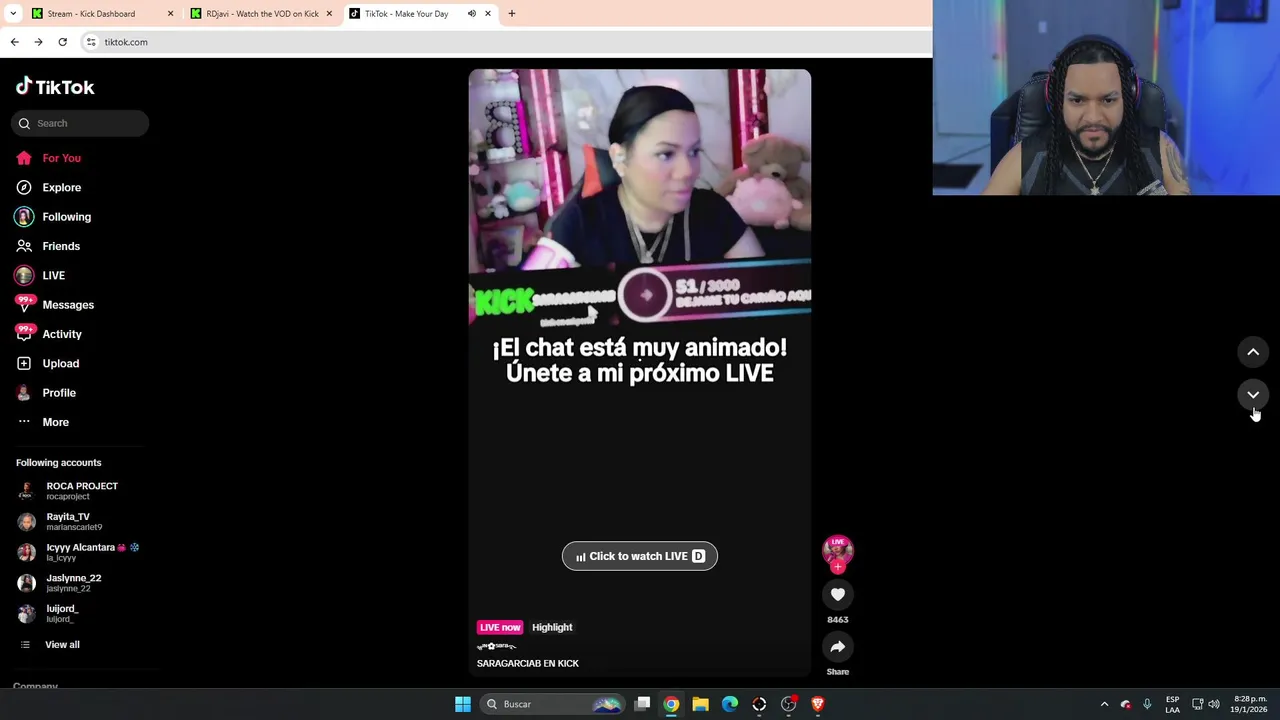1280x720 pixels.
Task: Click the Explore compass icon
Action: pyautogui.click(x=24, y=187)
